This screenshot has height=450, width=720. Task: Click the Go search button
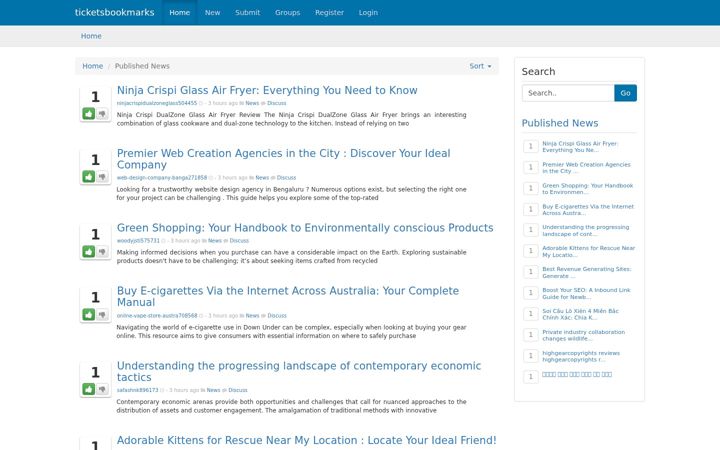click(625, 93)
